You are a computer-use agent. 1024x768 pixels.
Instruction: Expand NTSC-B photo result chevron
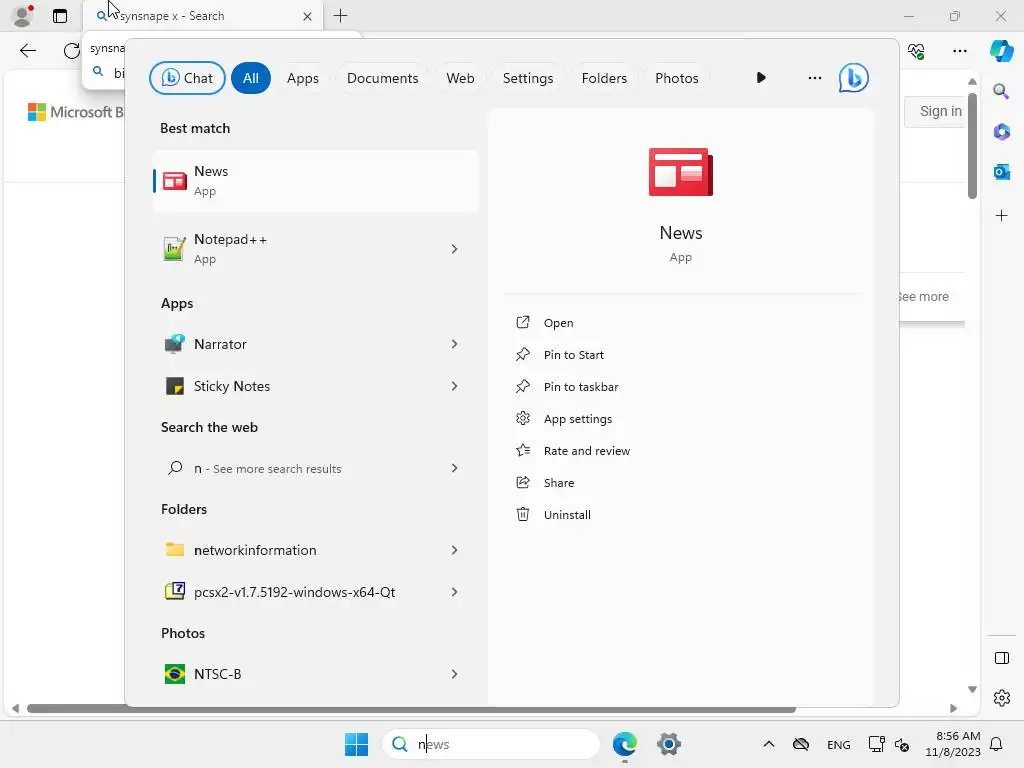pyautogui.click(x=455, y=674)
